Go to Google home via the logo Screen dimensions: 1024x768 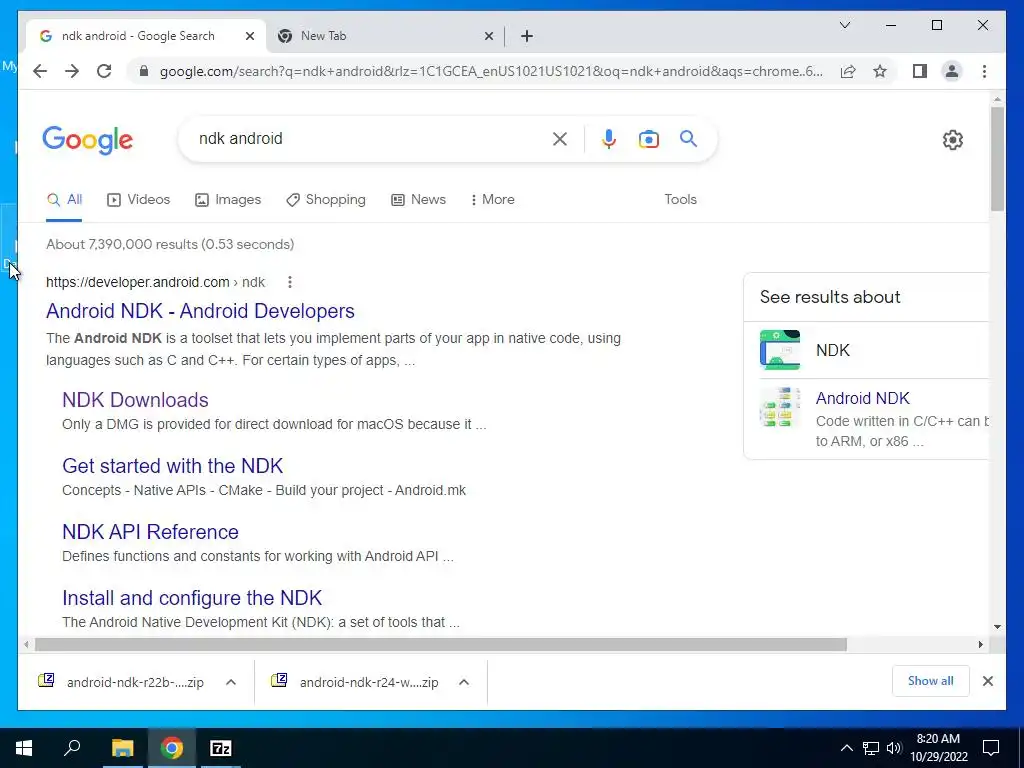(88, 140)
